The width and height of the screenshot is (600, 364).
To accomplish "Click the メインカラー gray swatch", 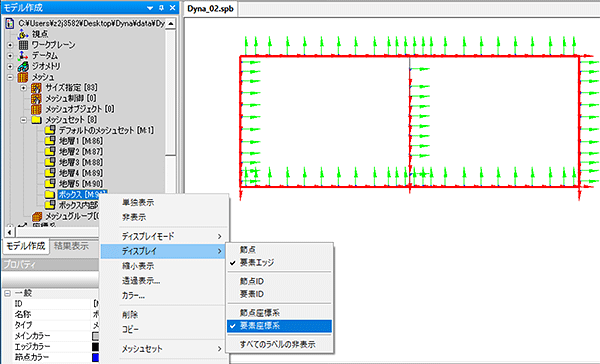I will click(x=96, y=336).
